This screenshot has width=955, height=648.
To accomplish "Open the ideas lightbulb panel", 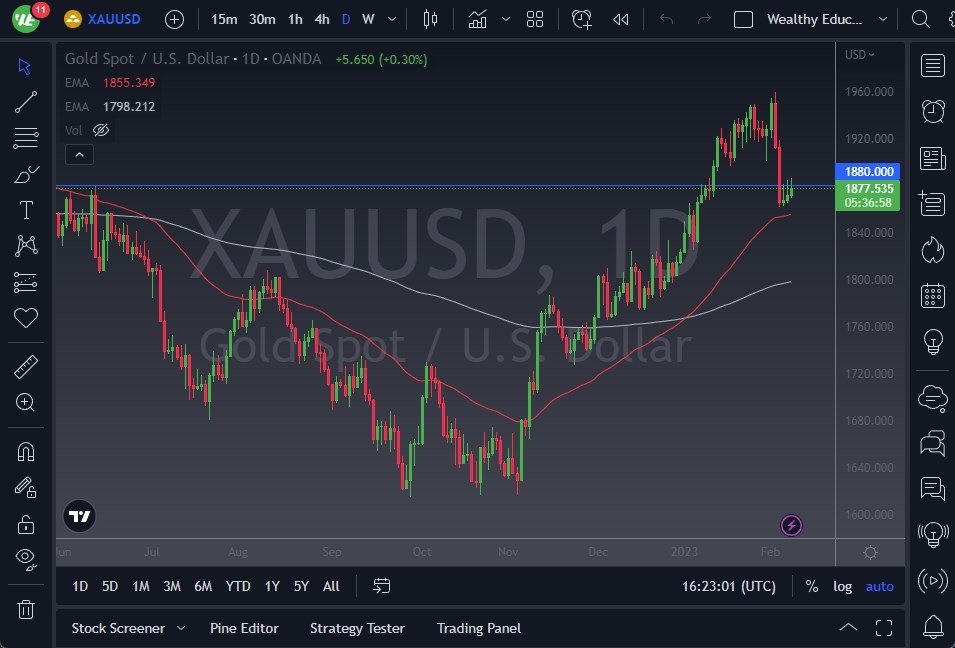I will [x=932, y=341].
